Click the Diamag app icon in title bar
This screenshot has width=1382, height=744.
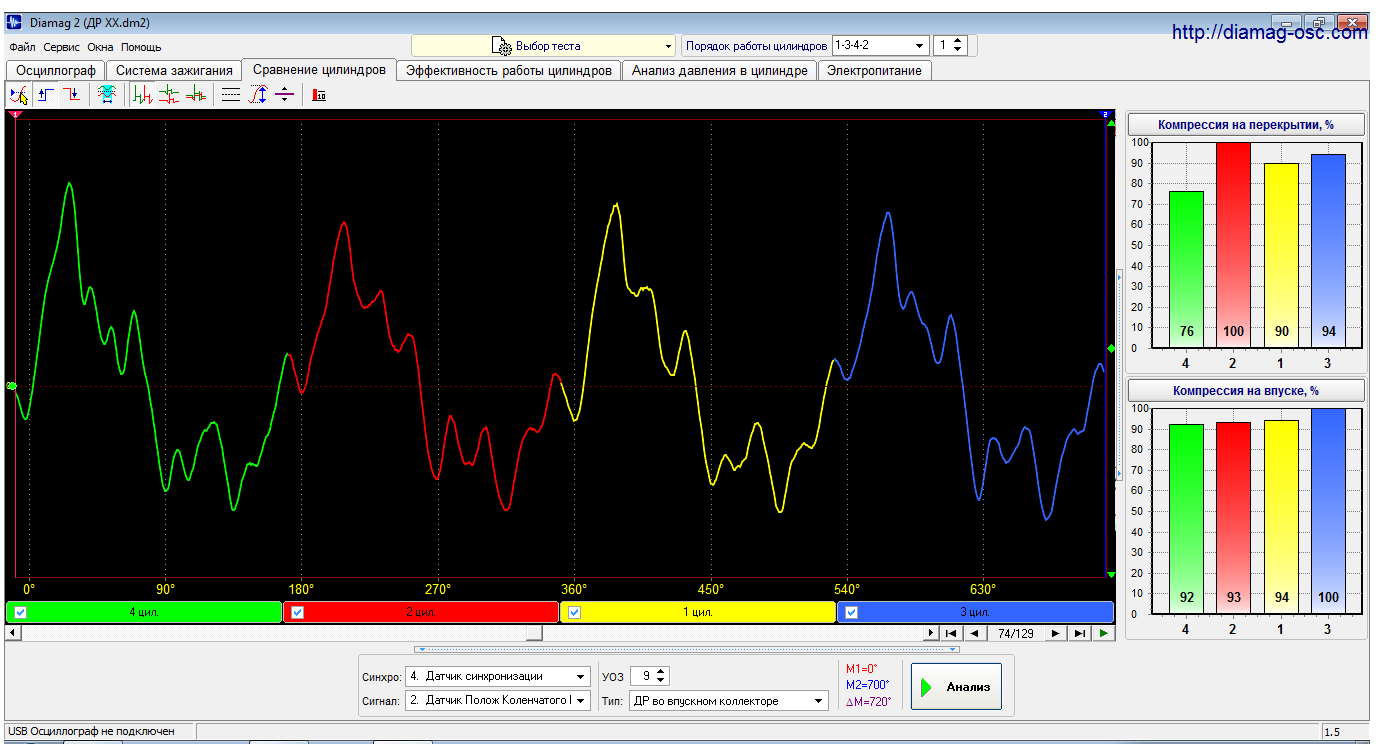click(15, 23)
